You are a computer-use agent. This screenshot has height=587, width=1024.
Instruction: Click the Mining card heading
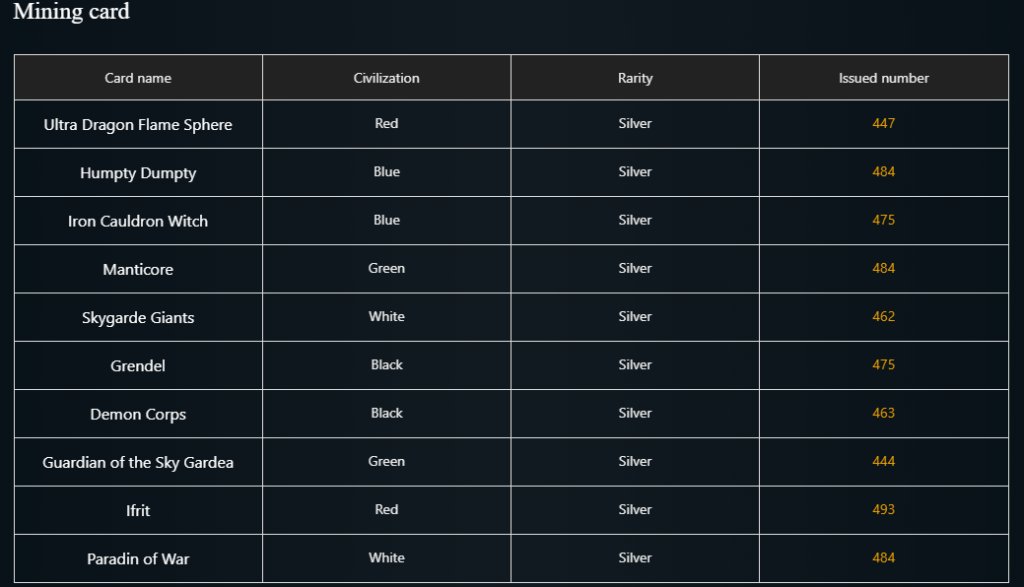point(71,13)
